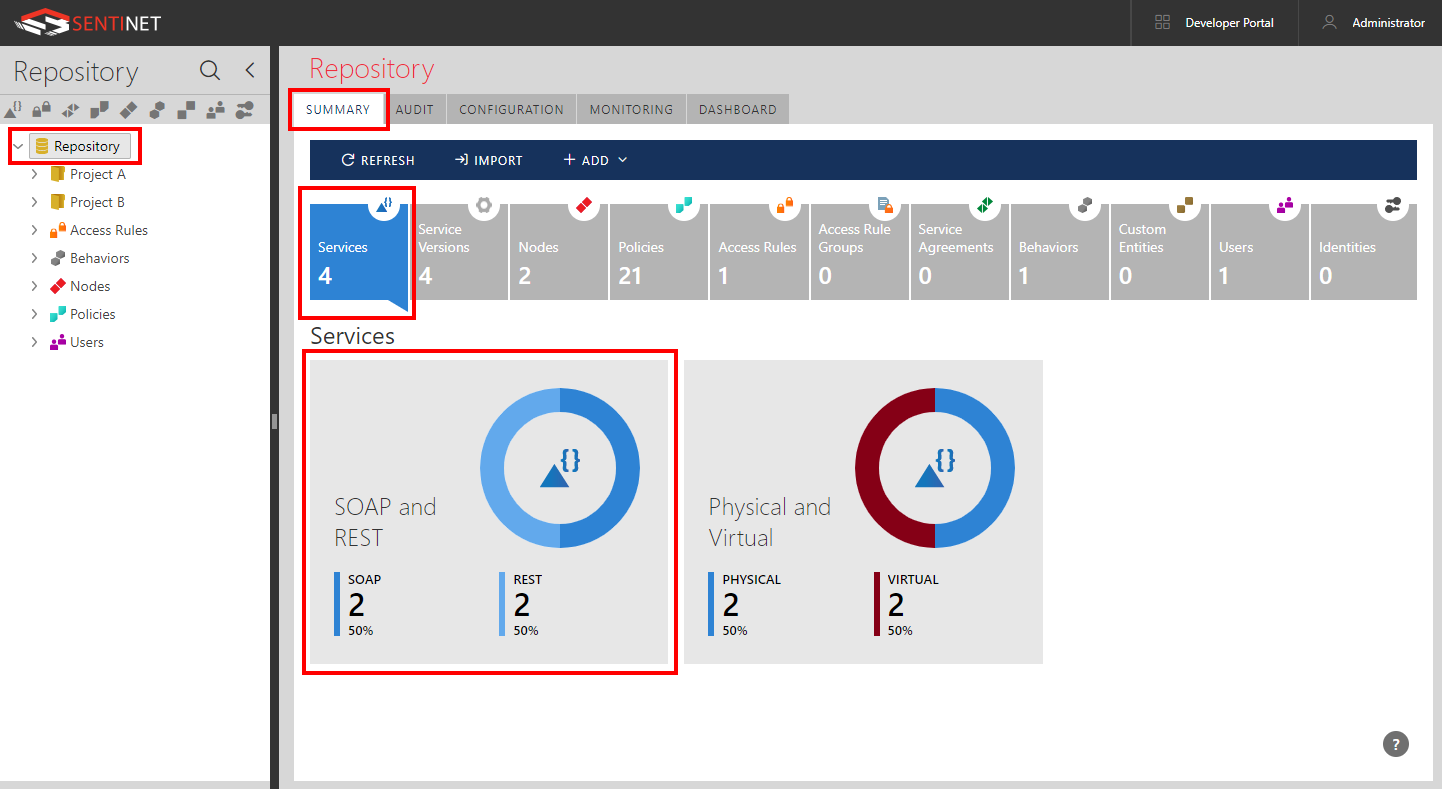Open the Dashboard tab
The width and height of the screenshot is (1442, 789).
738,109
